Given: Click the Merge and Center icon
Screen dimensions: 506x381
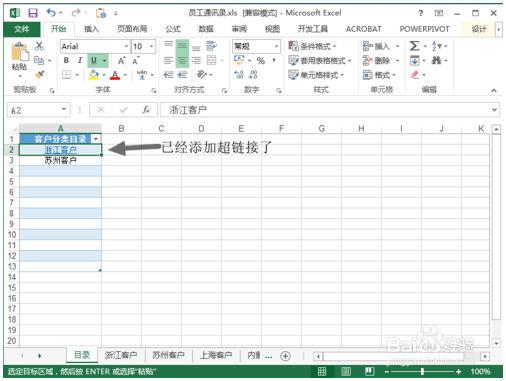Looking at the screenshot, I should pos(211,60).
